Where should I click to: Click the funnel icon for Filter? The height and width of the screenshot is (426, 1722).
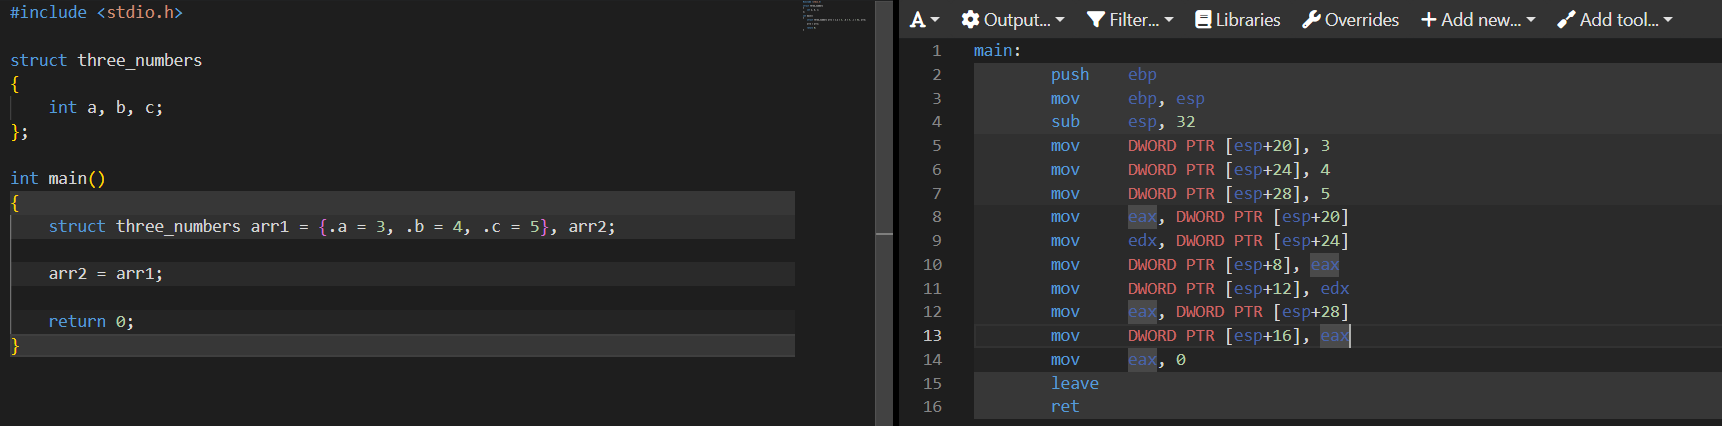[x=1096, y=20]
